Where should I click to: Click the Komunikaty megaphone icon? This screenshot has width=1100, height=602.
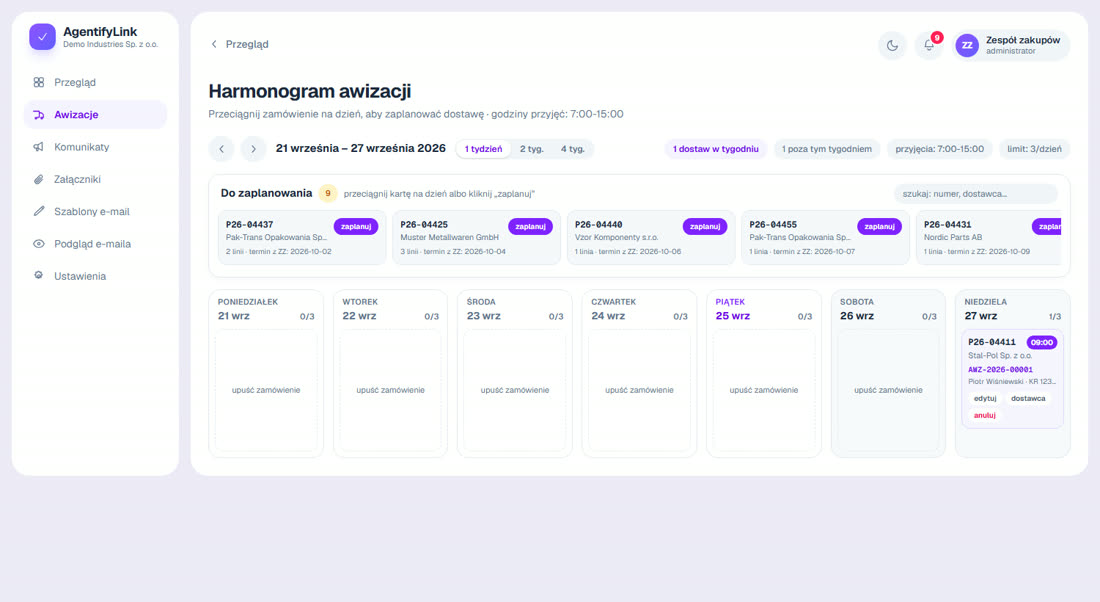tap(39, 147)
